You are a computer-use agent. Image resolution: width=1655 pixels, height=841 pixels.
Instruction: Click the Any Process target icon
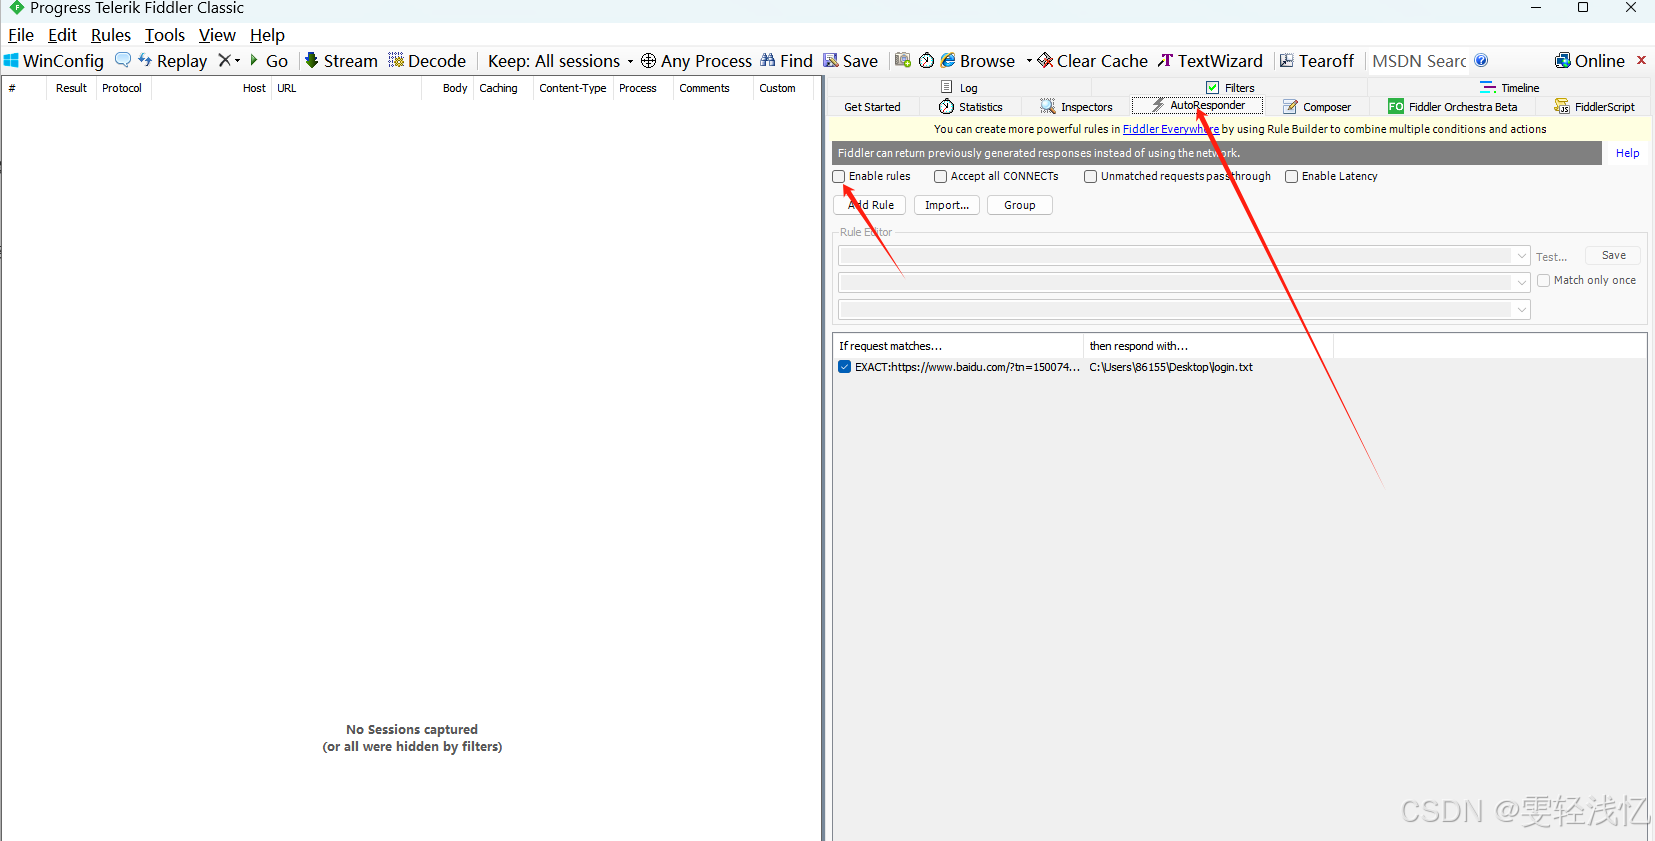[696, 61]
